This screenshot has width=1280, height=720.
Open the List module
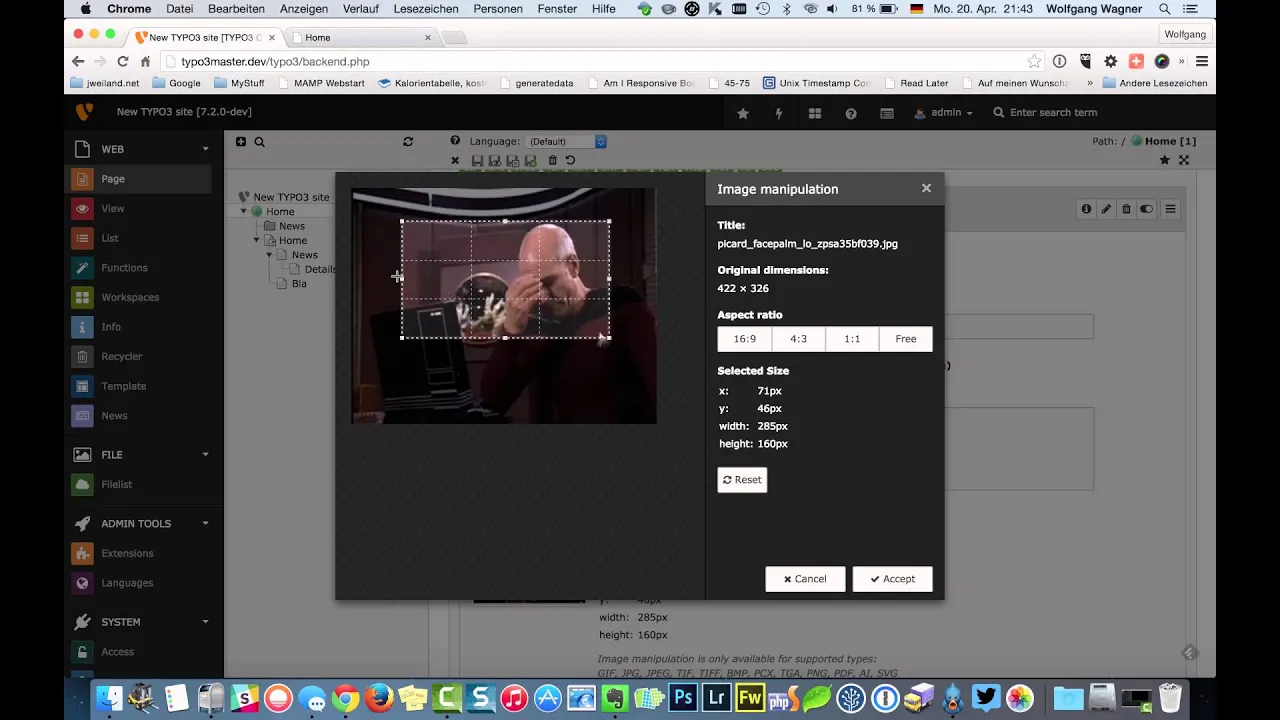[x=140, y=238]
